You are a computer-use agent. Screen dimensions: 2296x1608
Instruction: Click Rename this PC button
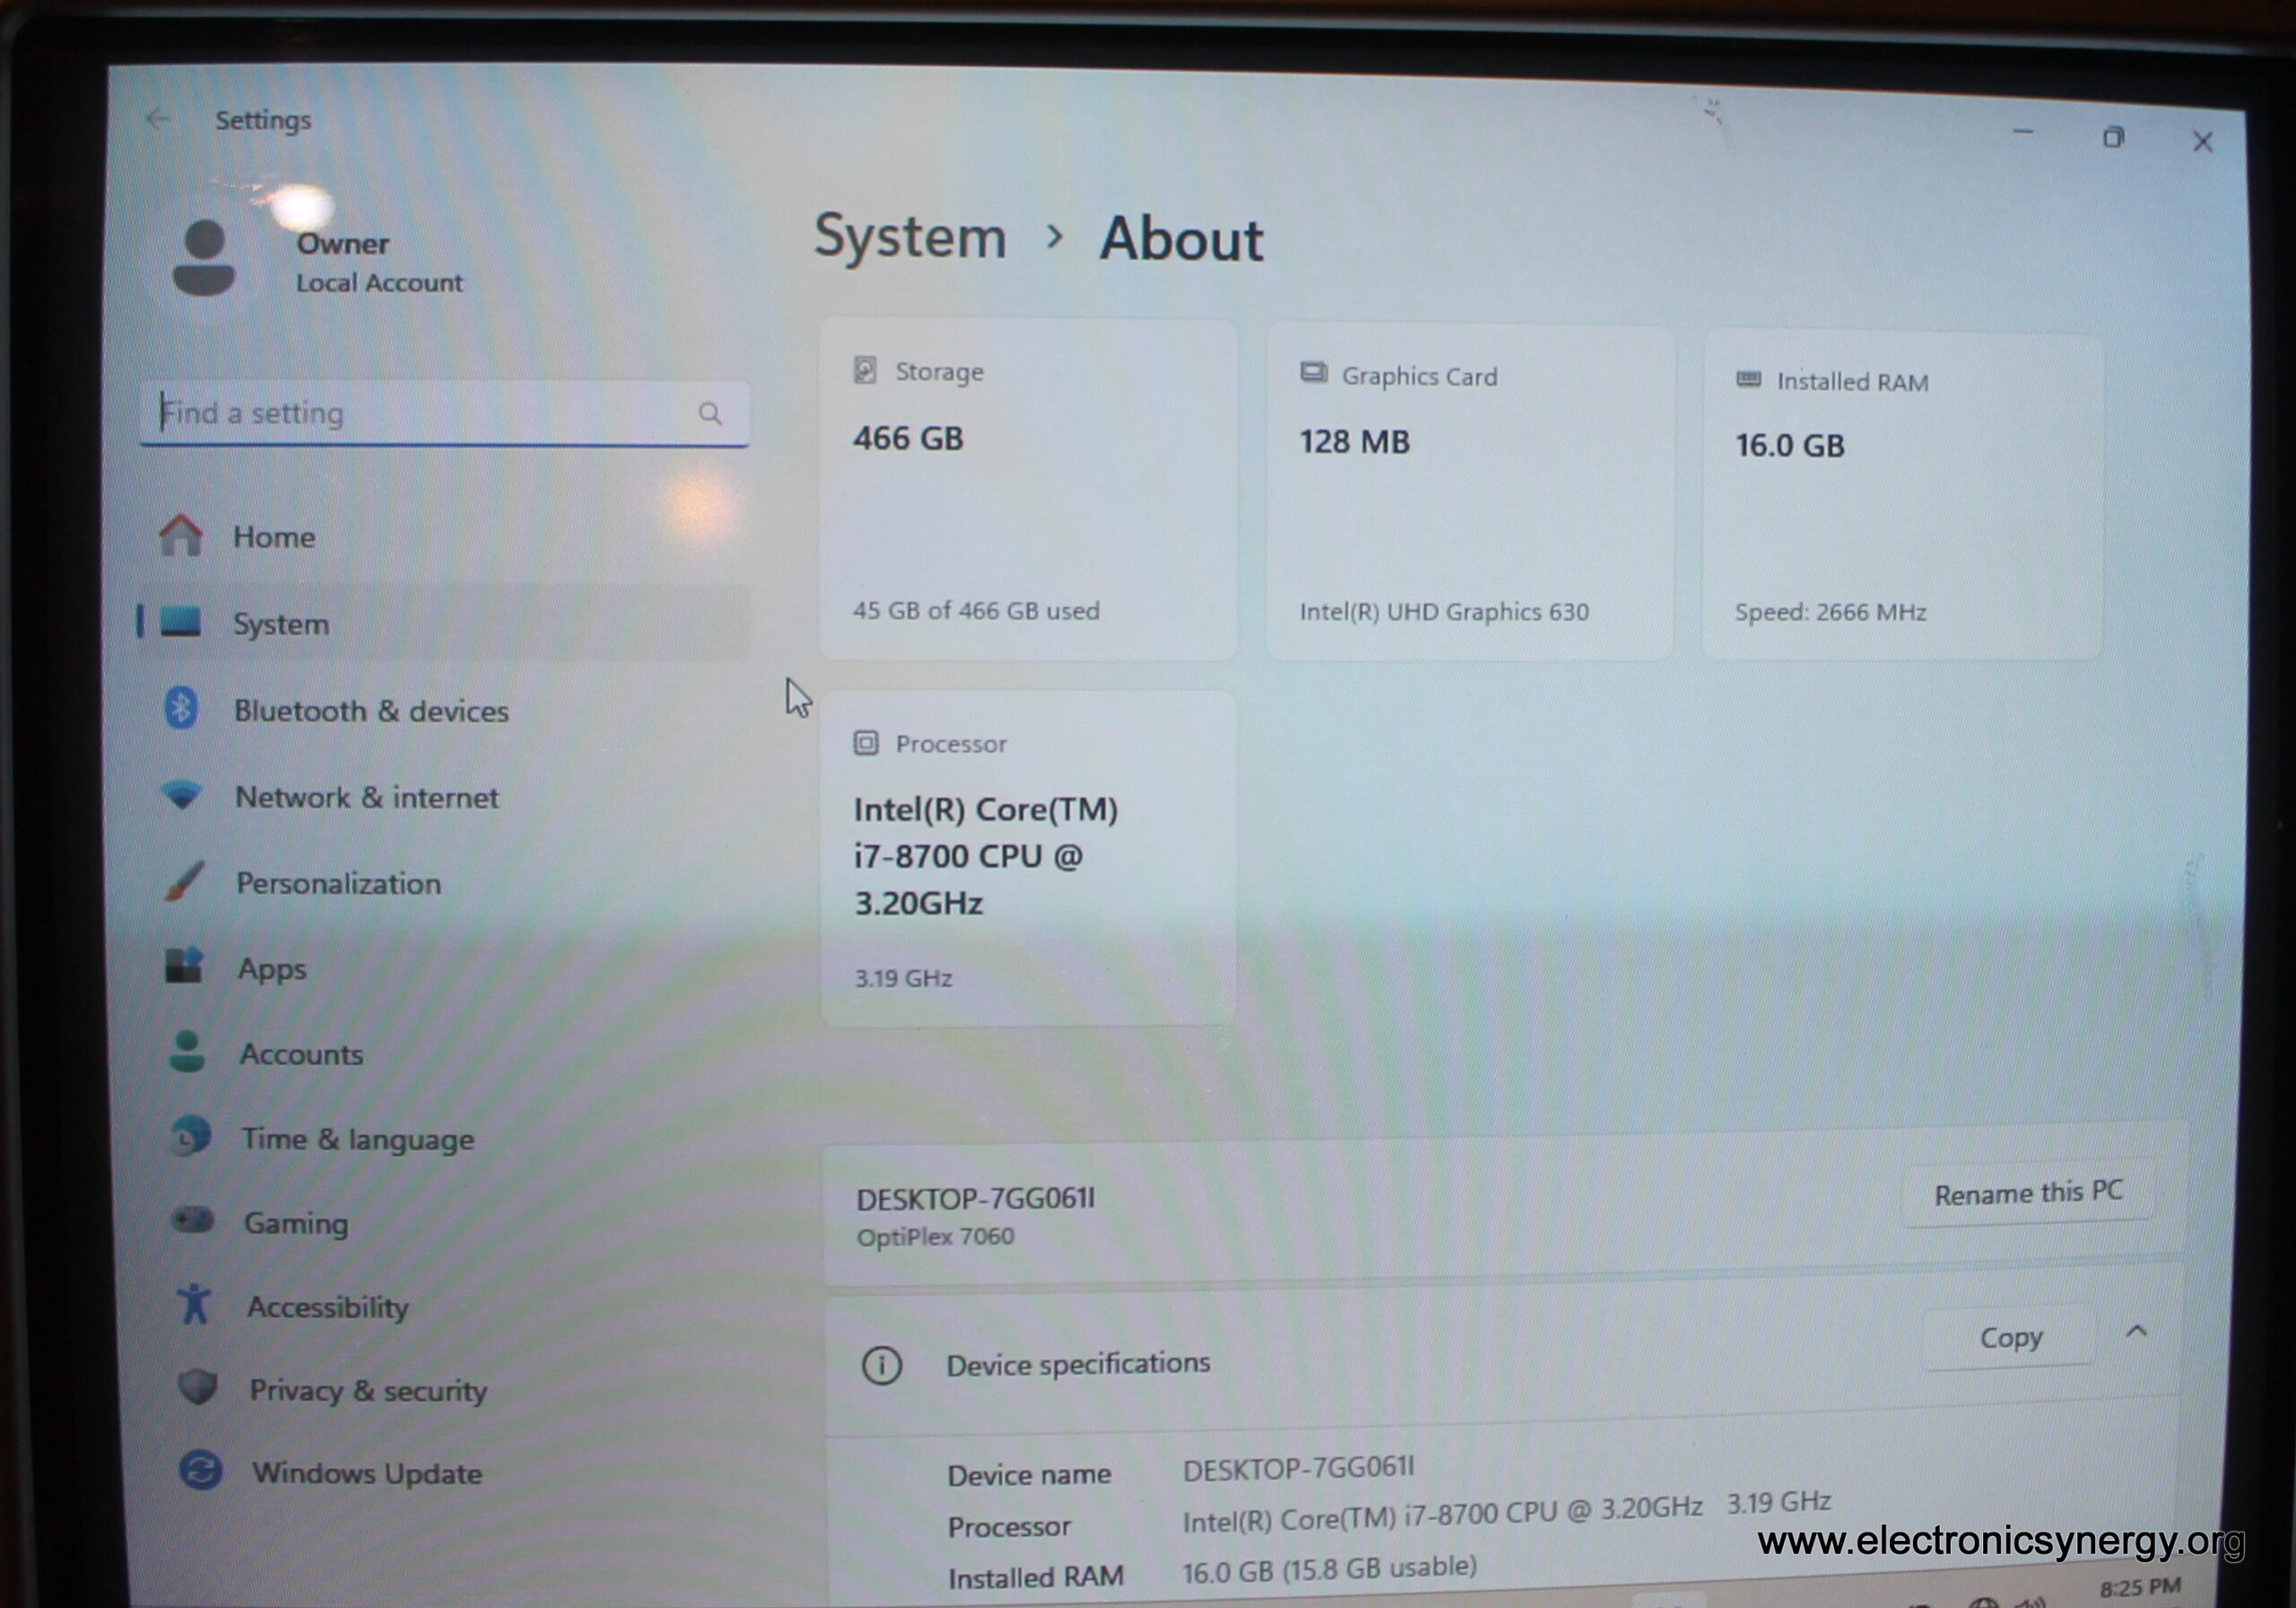[x=2027, y=1193]
